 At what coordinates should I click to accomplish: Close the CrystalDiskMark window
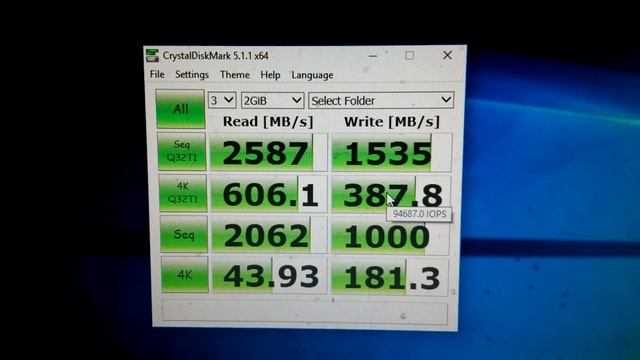pos(447,55)
